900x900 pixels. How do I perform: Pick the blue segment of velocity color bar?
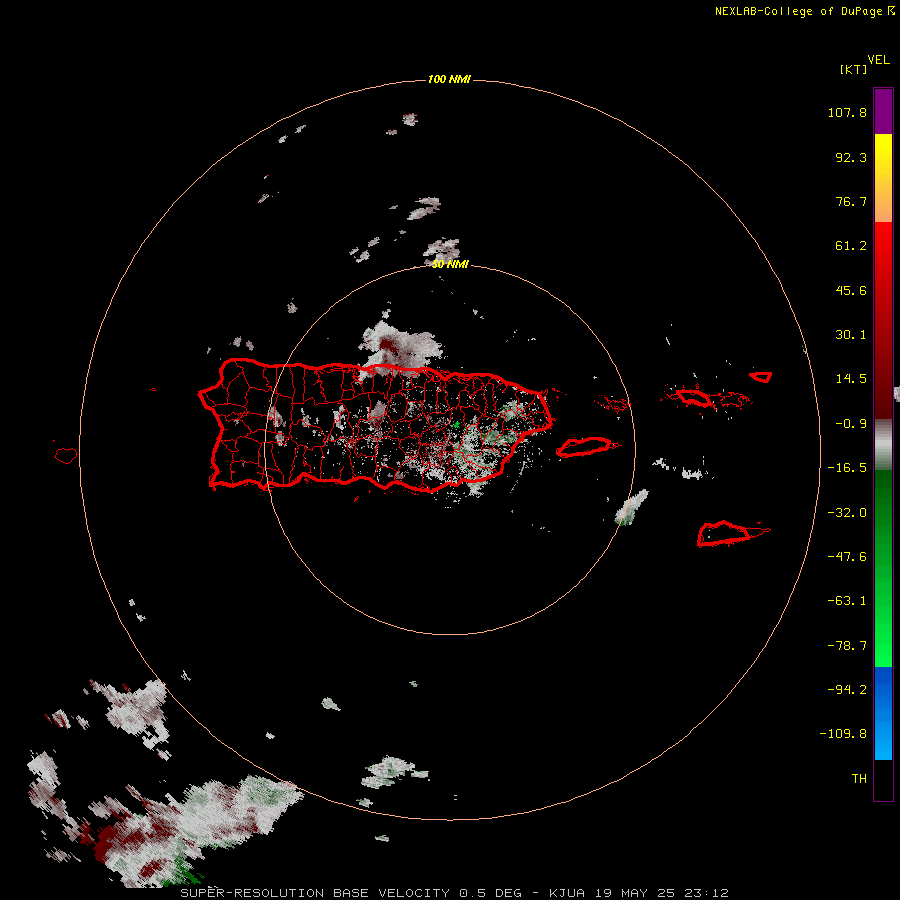pyautogui.click(x=883, y=713)
